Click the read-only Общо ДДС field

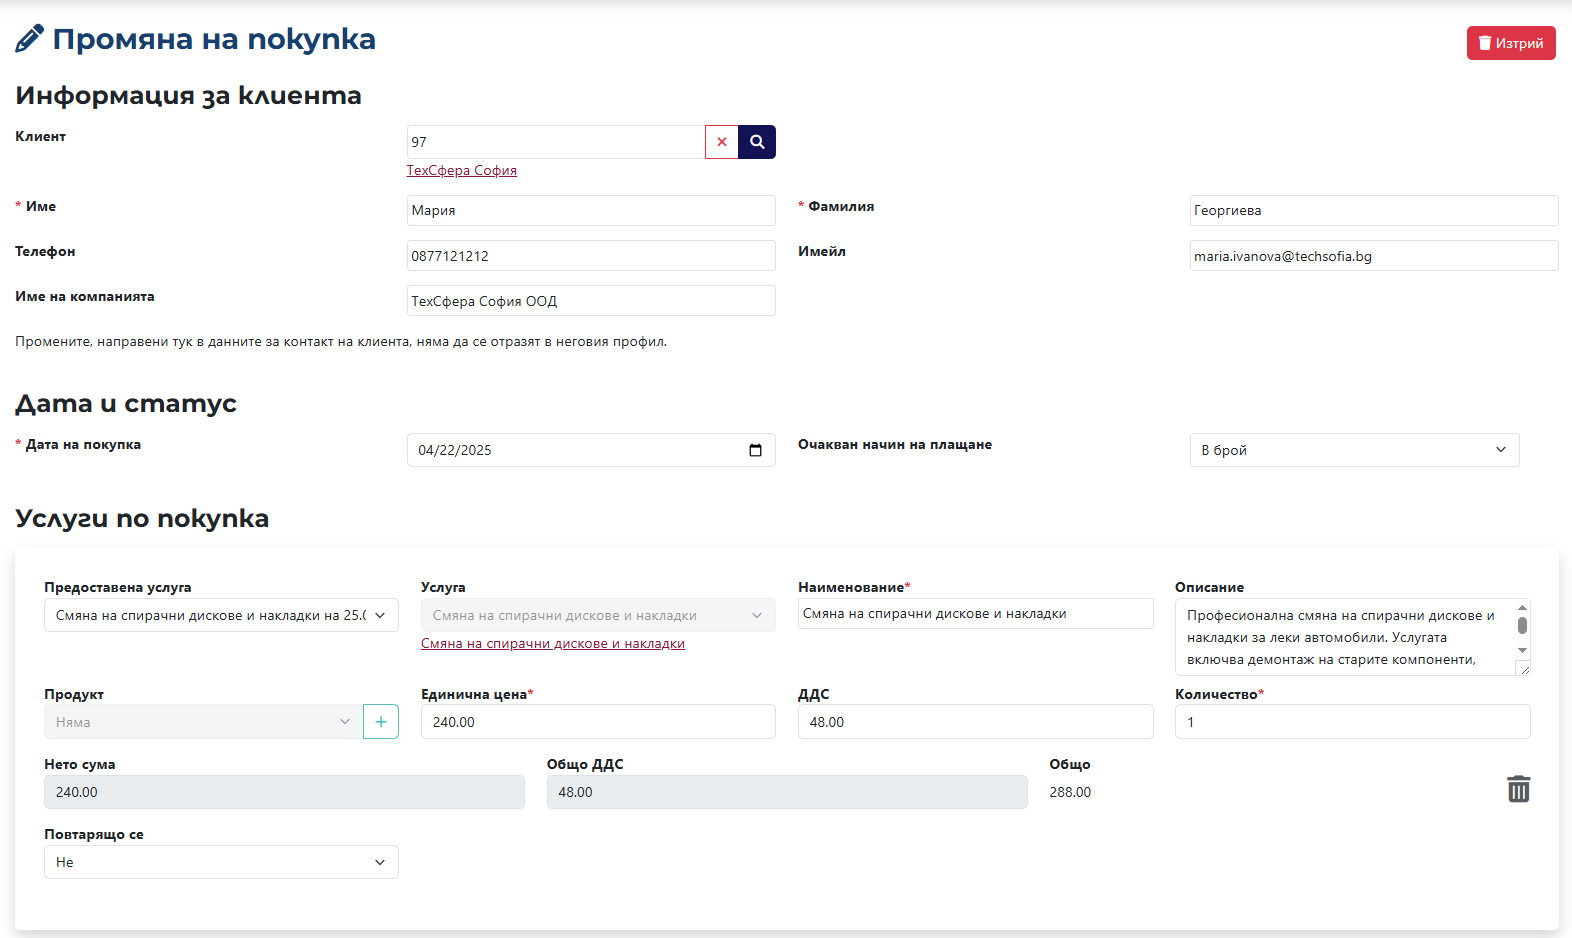coord(787,792)
